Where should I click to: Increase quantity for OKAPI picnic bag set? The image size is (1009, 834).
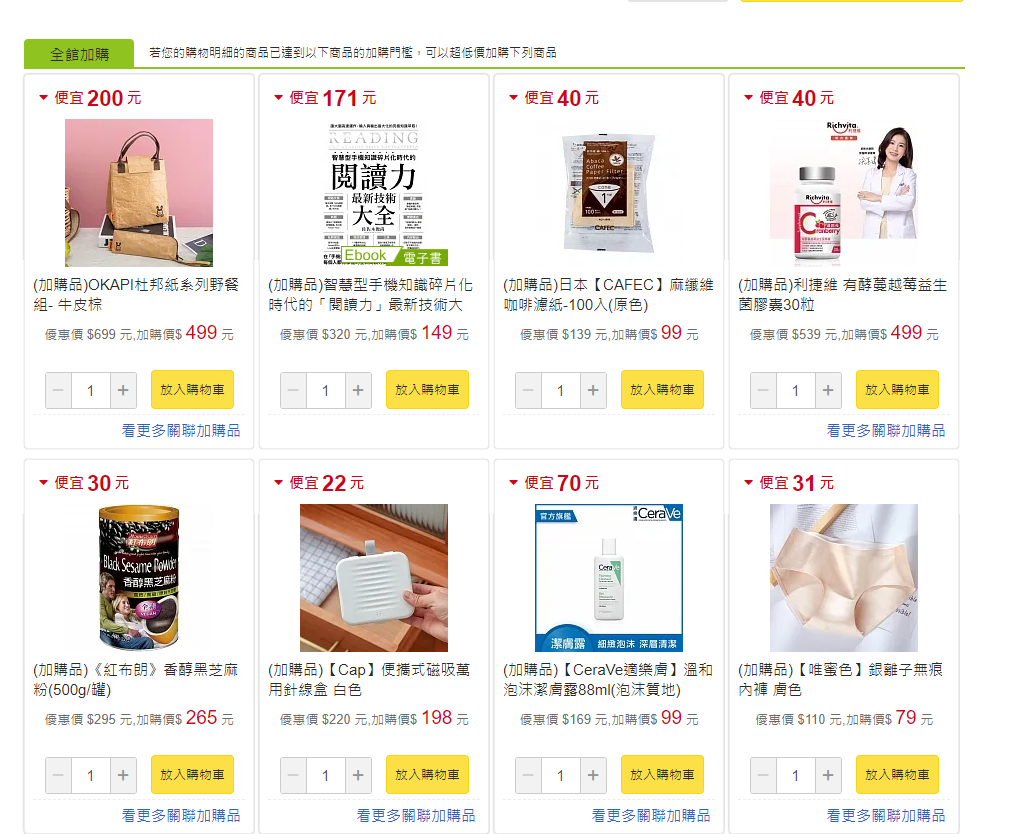point(123,390)
